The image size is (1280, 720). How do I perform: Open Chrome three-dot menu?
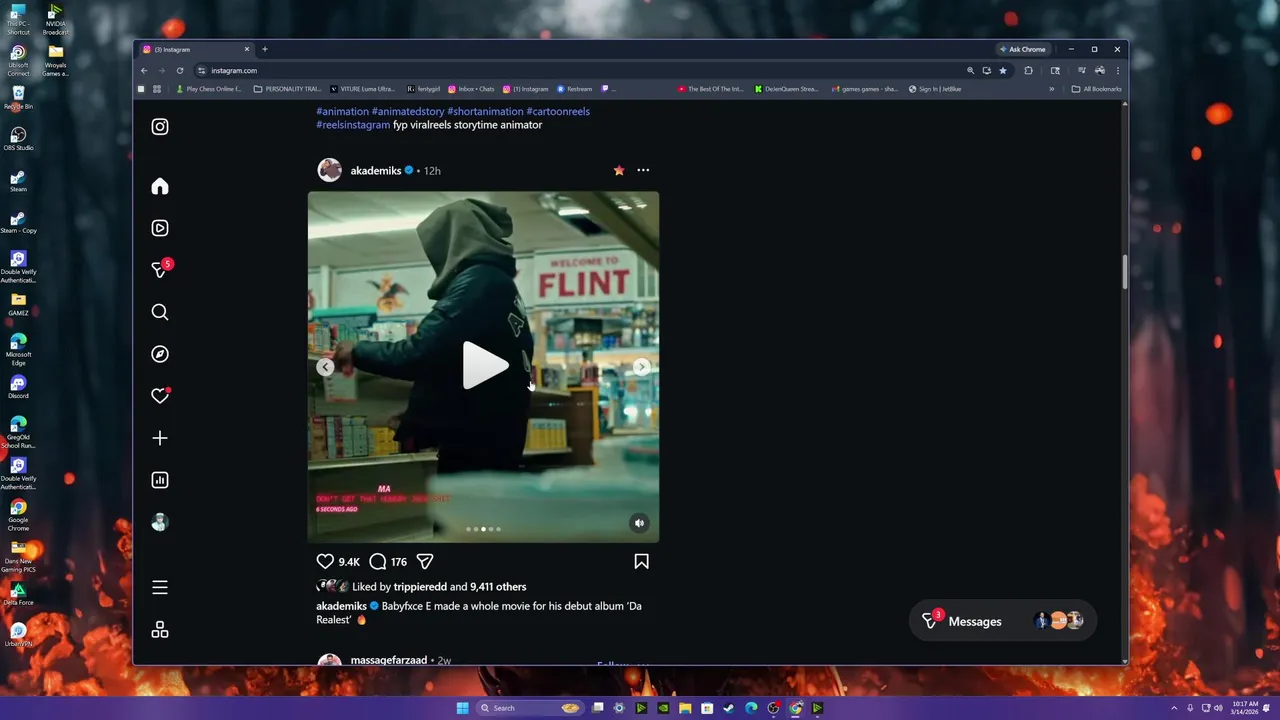pyautogui.click(x=1117, y=71)
